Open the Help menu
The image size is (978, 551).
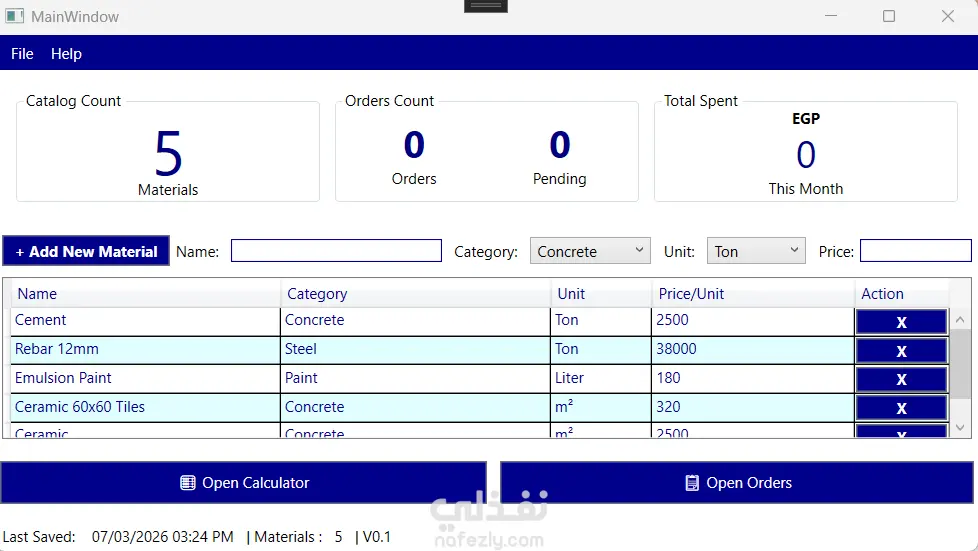tap(66, 54)
